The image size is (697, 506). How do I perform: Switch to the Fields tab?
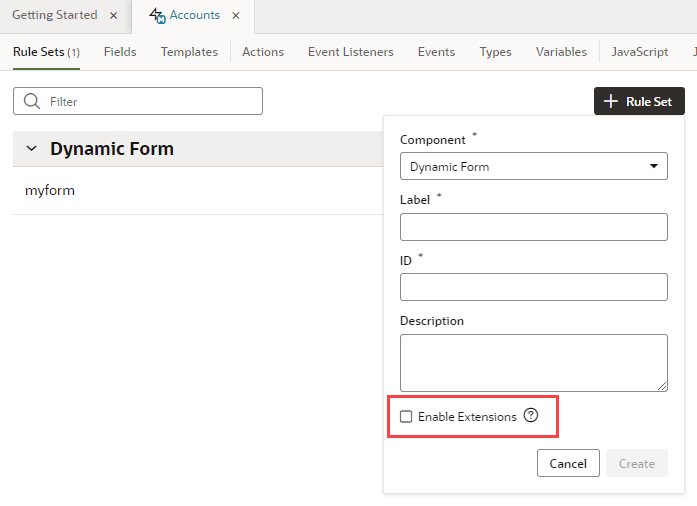coord(120,52)
